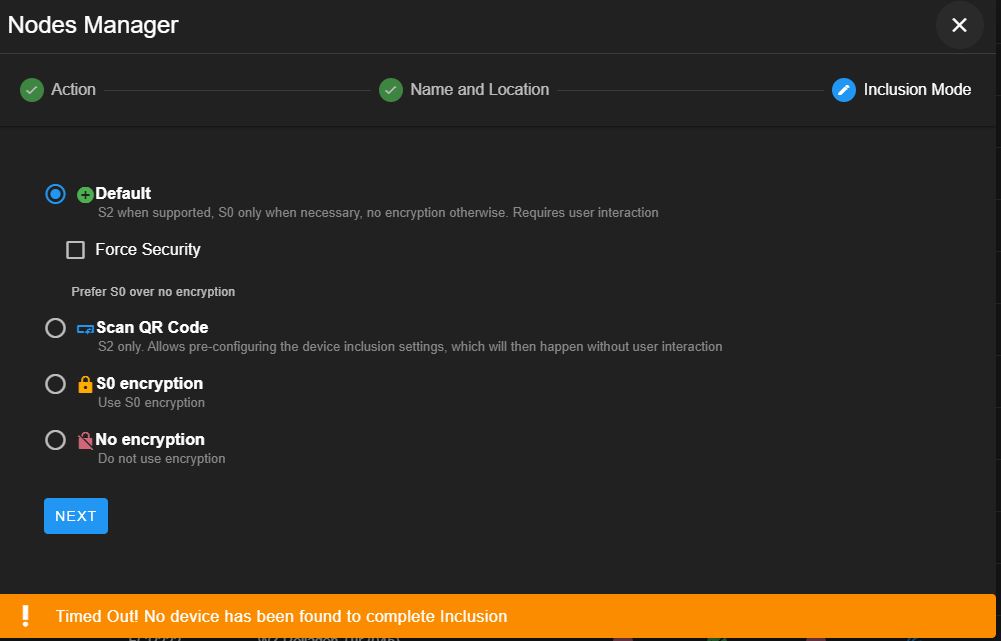The width and height of the screenshot is (1001, 641).
Task: Select the Default inclusion mode radio button
Action: pos(56,194)
